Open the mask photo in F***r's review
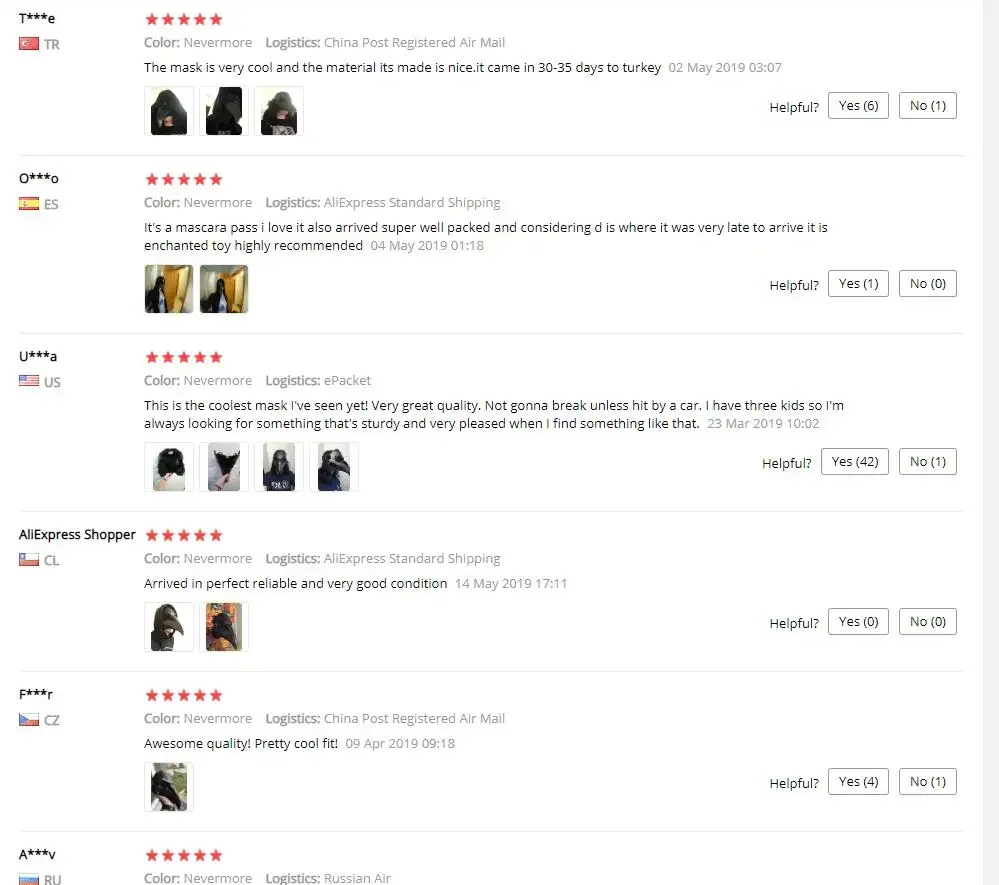Viewport: 999px width, 885px height. [169, 787]
